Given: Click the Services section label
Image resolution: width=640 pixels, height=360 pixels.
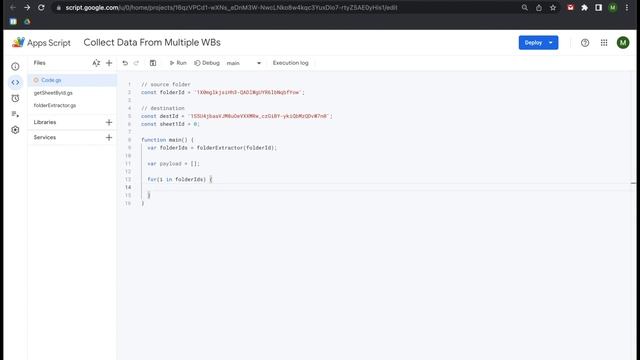Looking at the screenshot, I should 45,138.
